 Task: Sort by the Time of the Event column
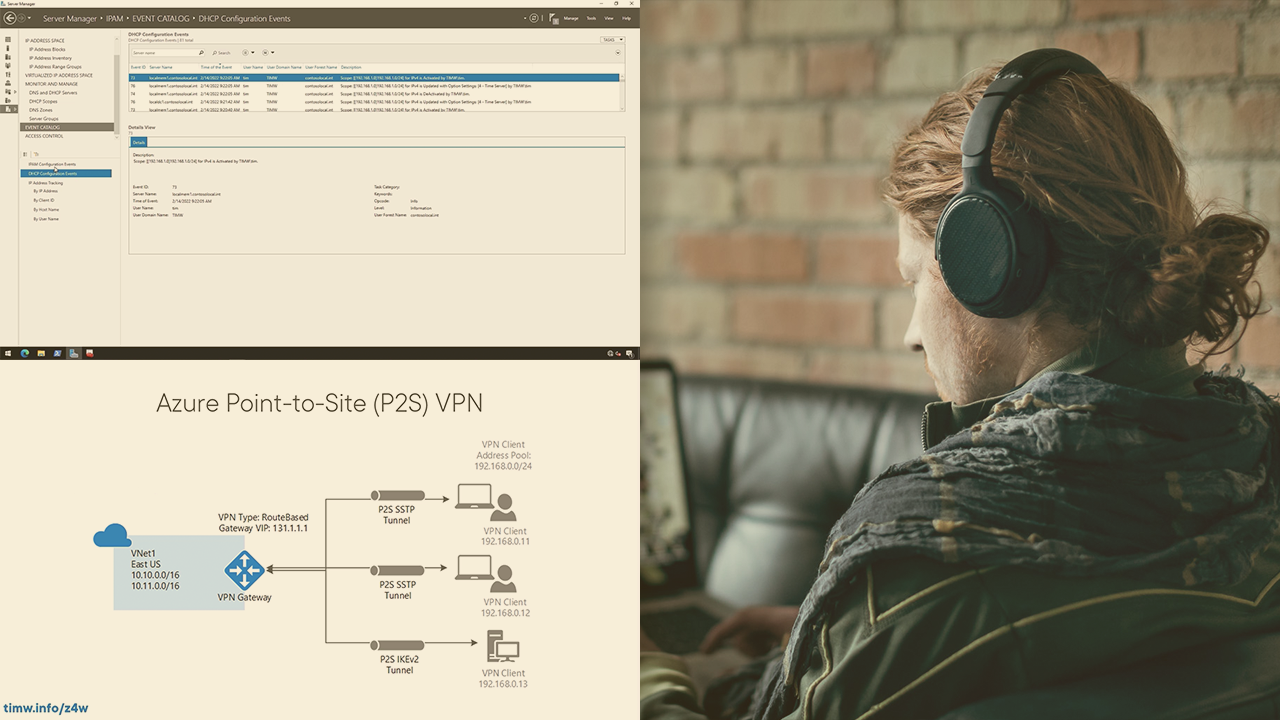[217, 67]
